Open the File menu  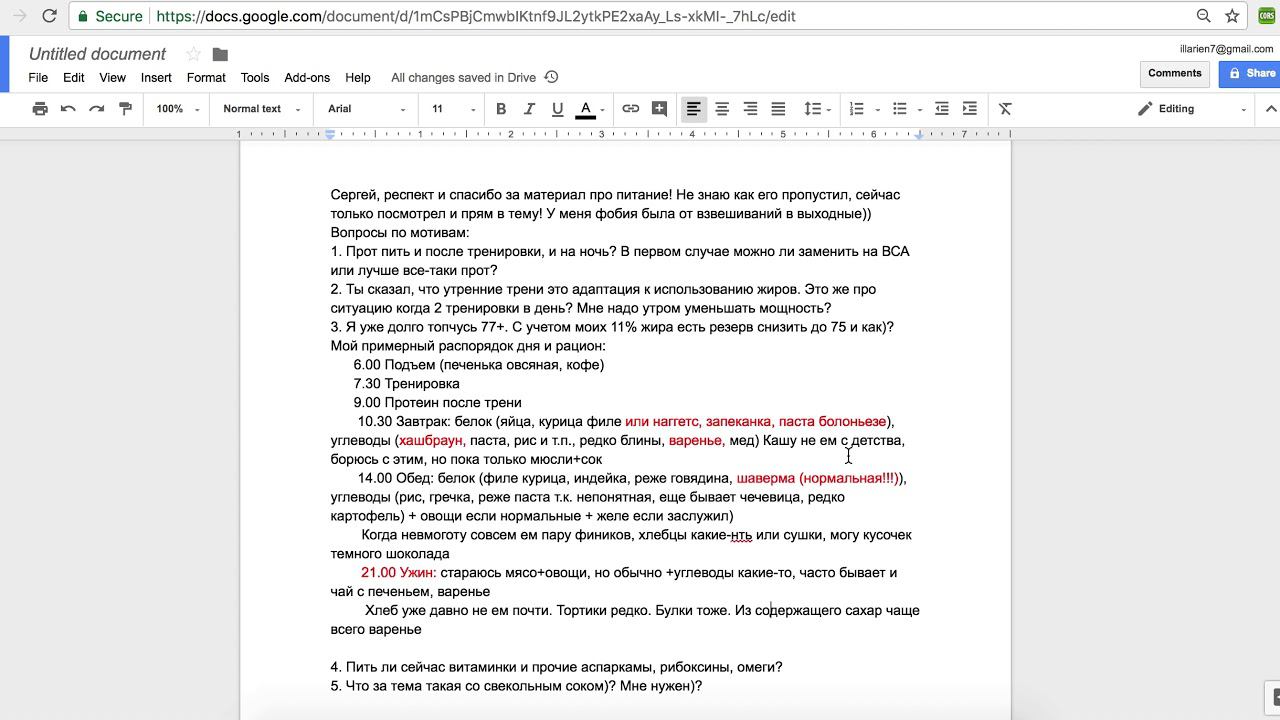tap(38, 77)
